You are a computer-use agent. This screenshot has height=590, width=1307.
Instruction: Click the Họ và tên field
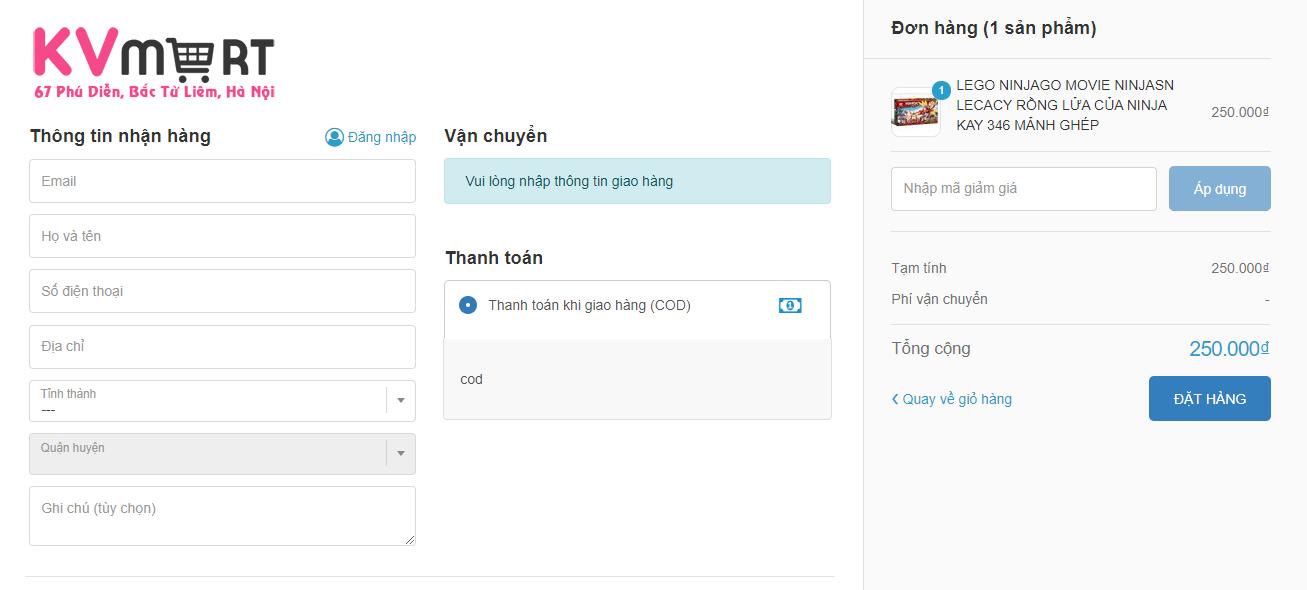point(222,236)
